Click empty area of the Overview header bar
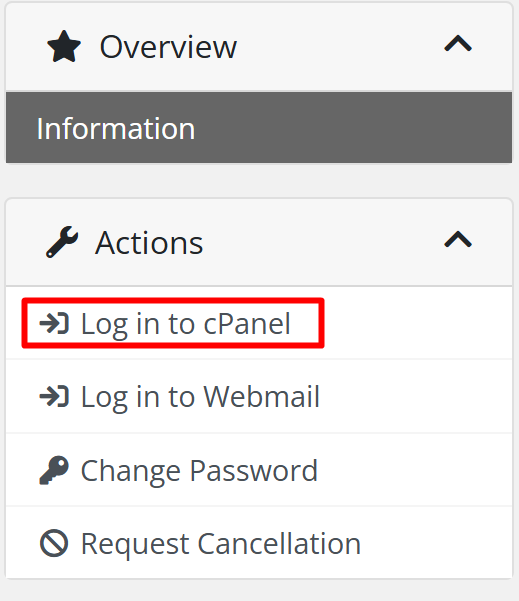This screenshot has width=519, height=601. pyautogui.click(x=337, y=46)
